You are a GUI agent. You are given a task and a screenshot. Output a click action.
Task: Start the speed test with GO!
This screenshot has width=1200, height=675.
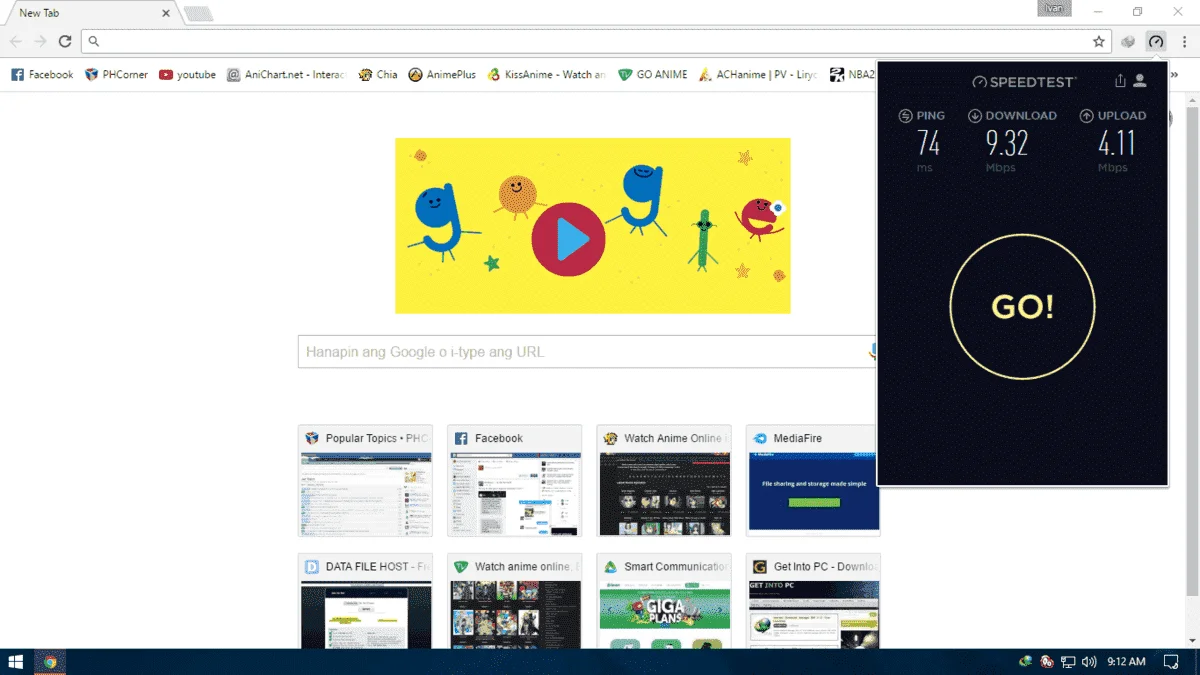pyautogui.click(x=1022, y=306)
